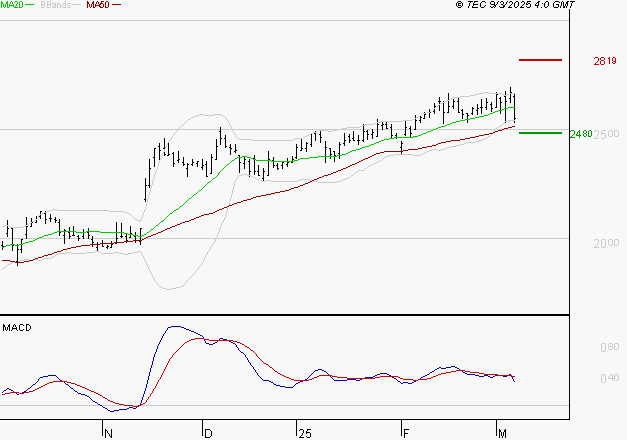The height and width of the screenshot is (440, 627).
Task: Click the MACD panel label
Action: point(17,328)
